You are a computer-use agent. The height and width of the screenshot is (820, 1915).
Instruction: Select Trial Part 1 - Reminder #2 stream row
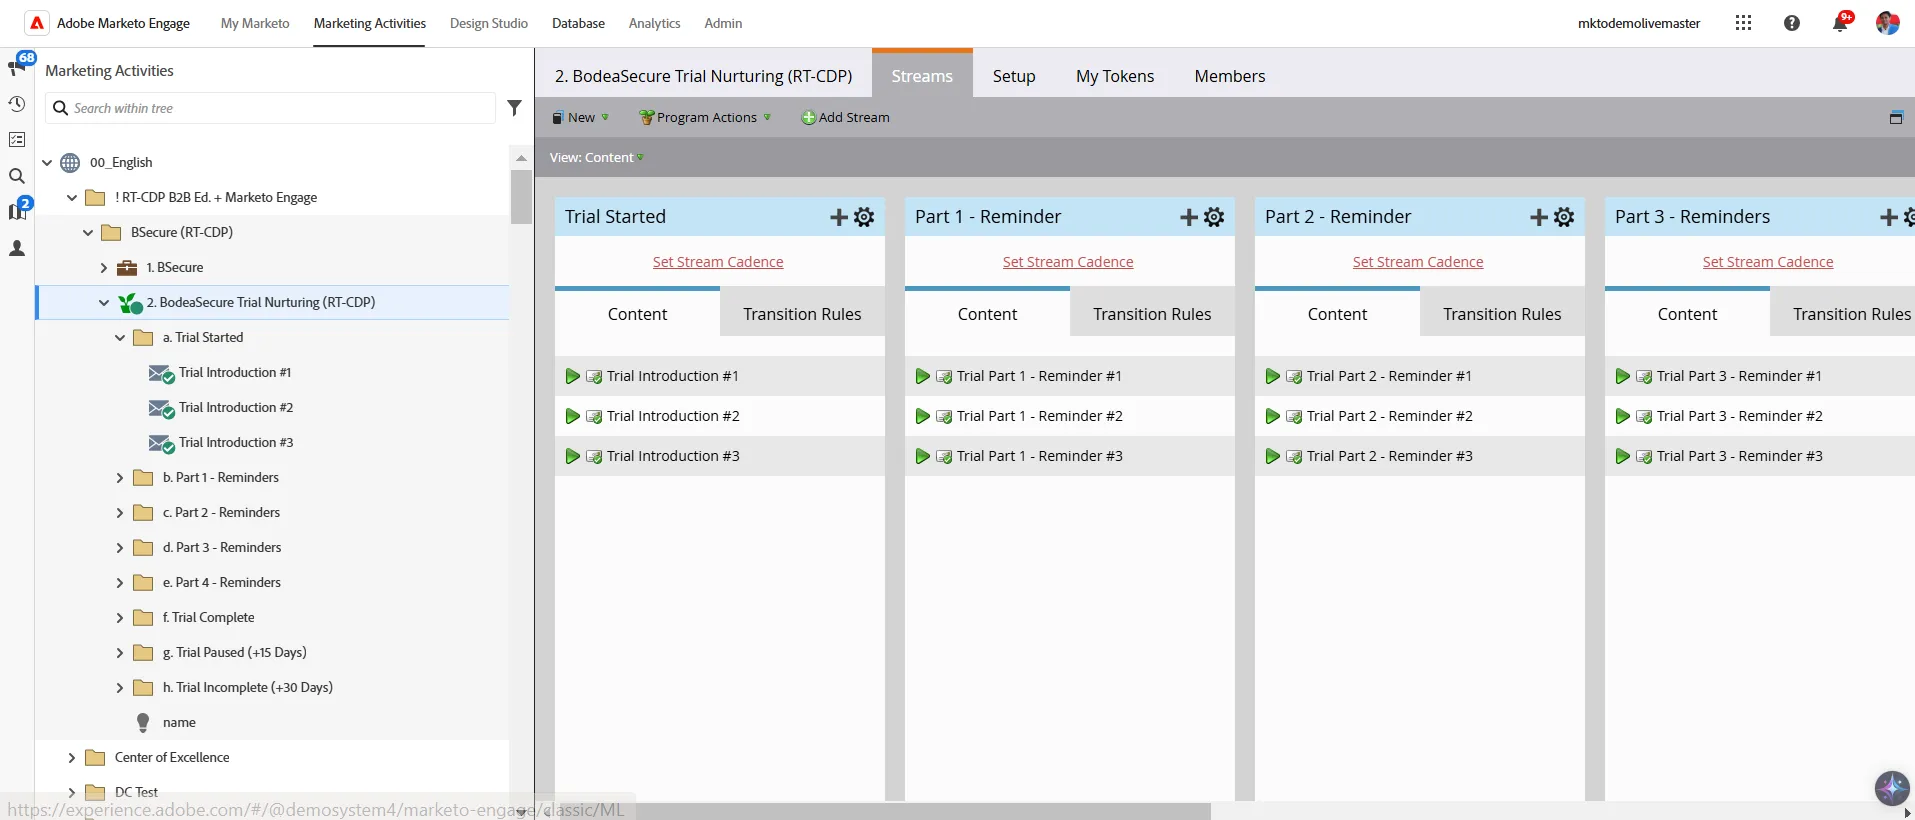click(x=1070, y=416)
